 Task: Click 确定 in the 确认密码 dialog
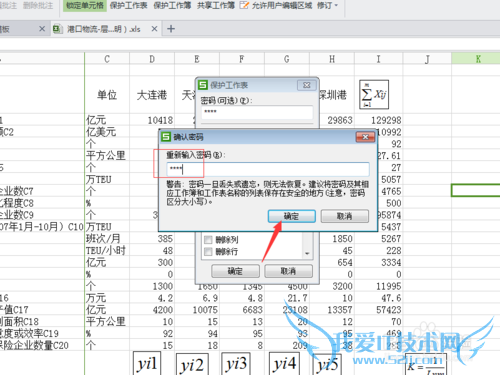coord(292,216)
